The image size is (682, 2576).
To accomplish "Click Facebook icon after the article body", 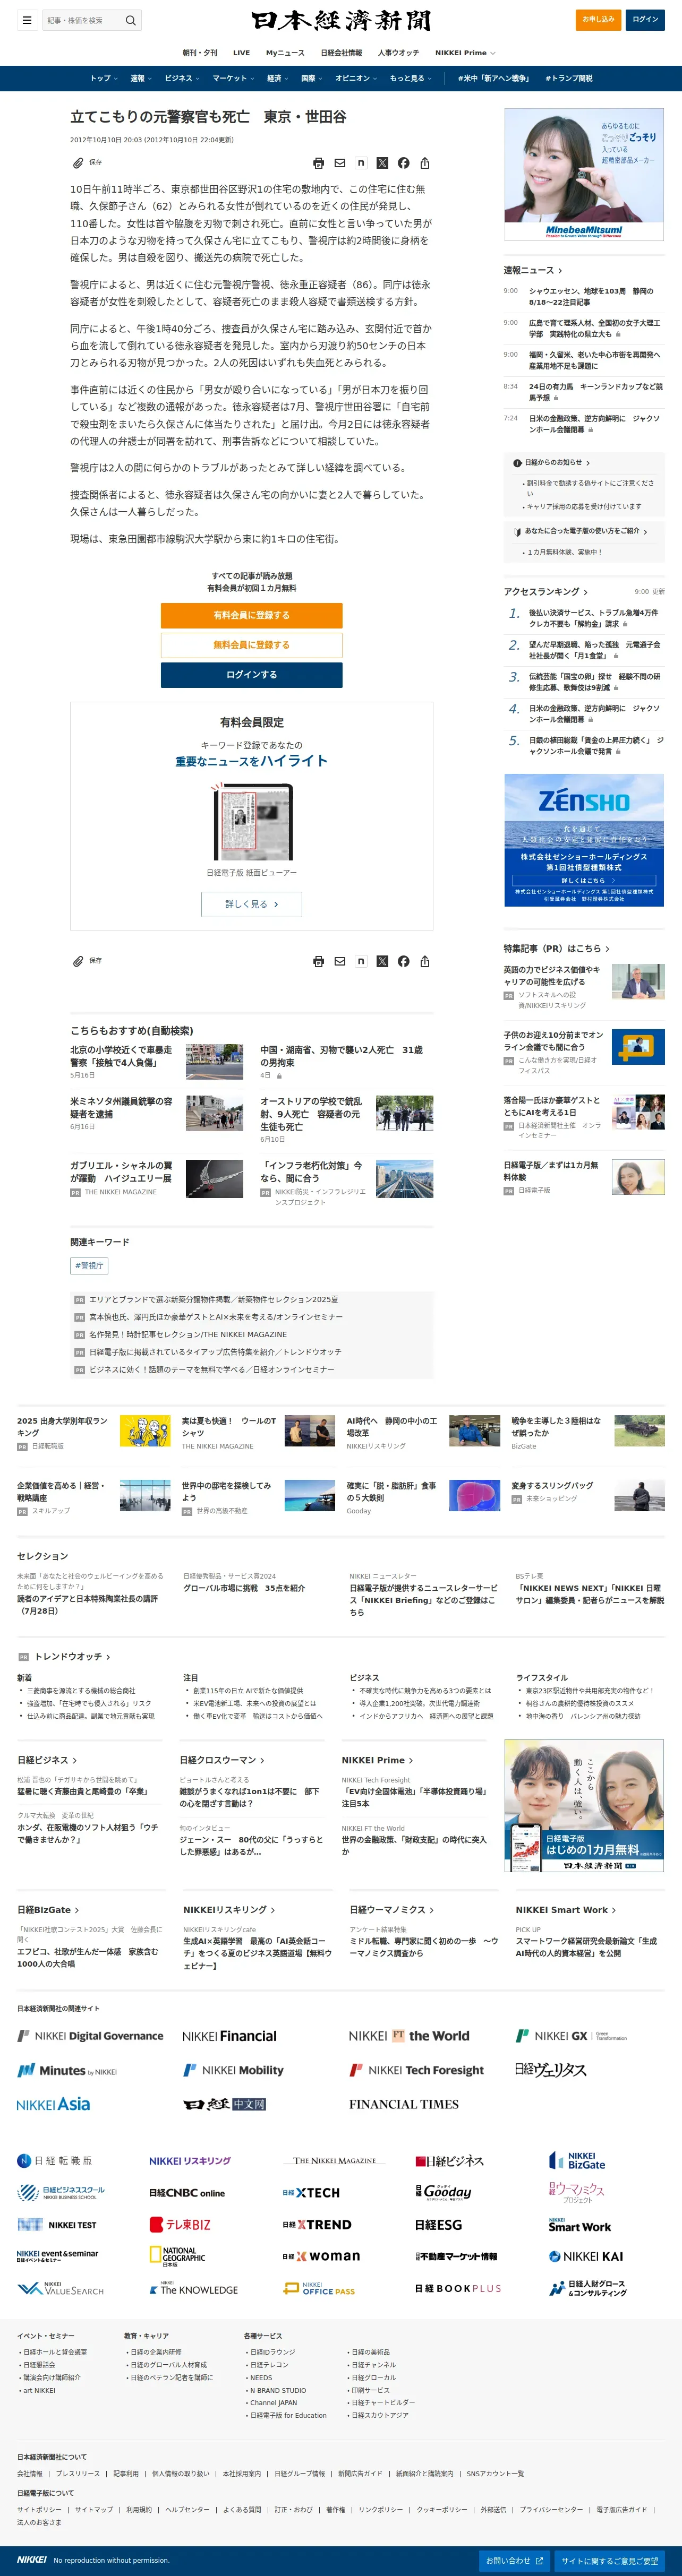I will click(403, 961).
